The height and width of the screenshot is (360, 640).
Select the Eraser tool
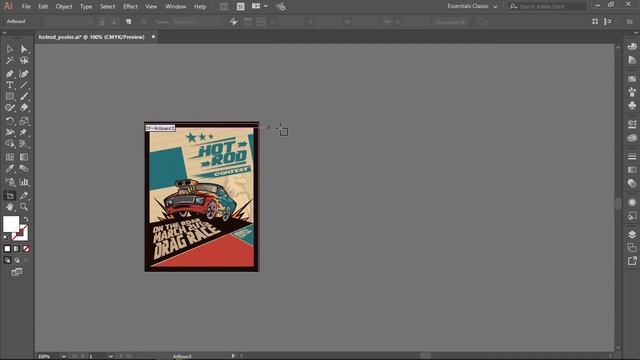coord(24,108)
